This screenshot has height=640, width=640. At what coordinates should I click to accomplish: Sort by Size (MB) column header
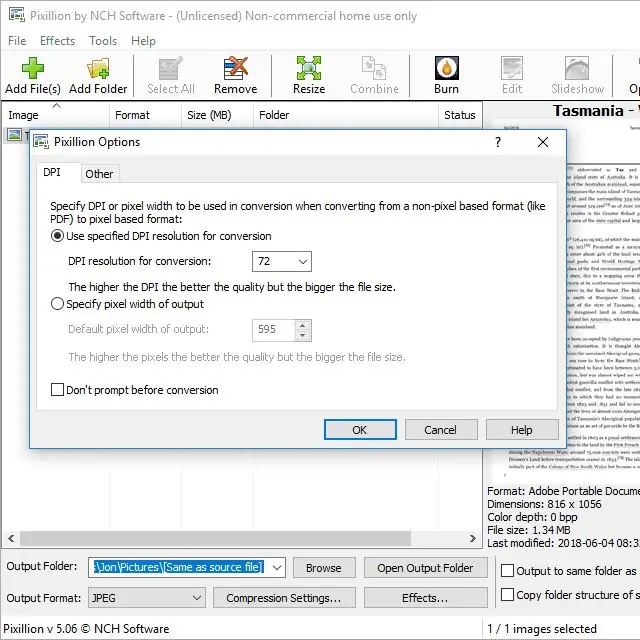[x=217, y=115]
